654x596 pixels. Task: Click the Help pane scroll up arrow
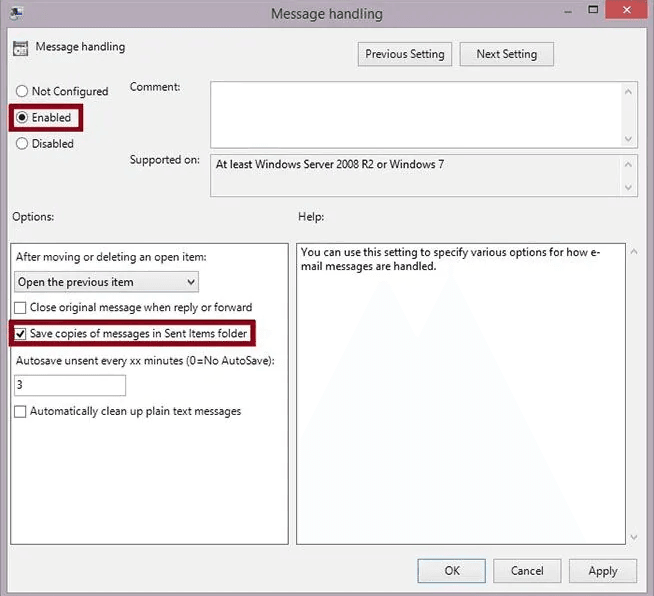pos(634,251)
